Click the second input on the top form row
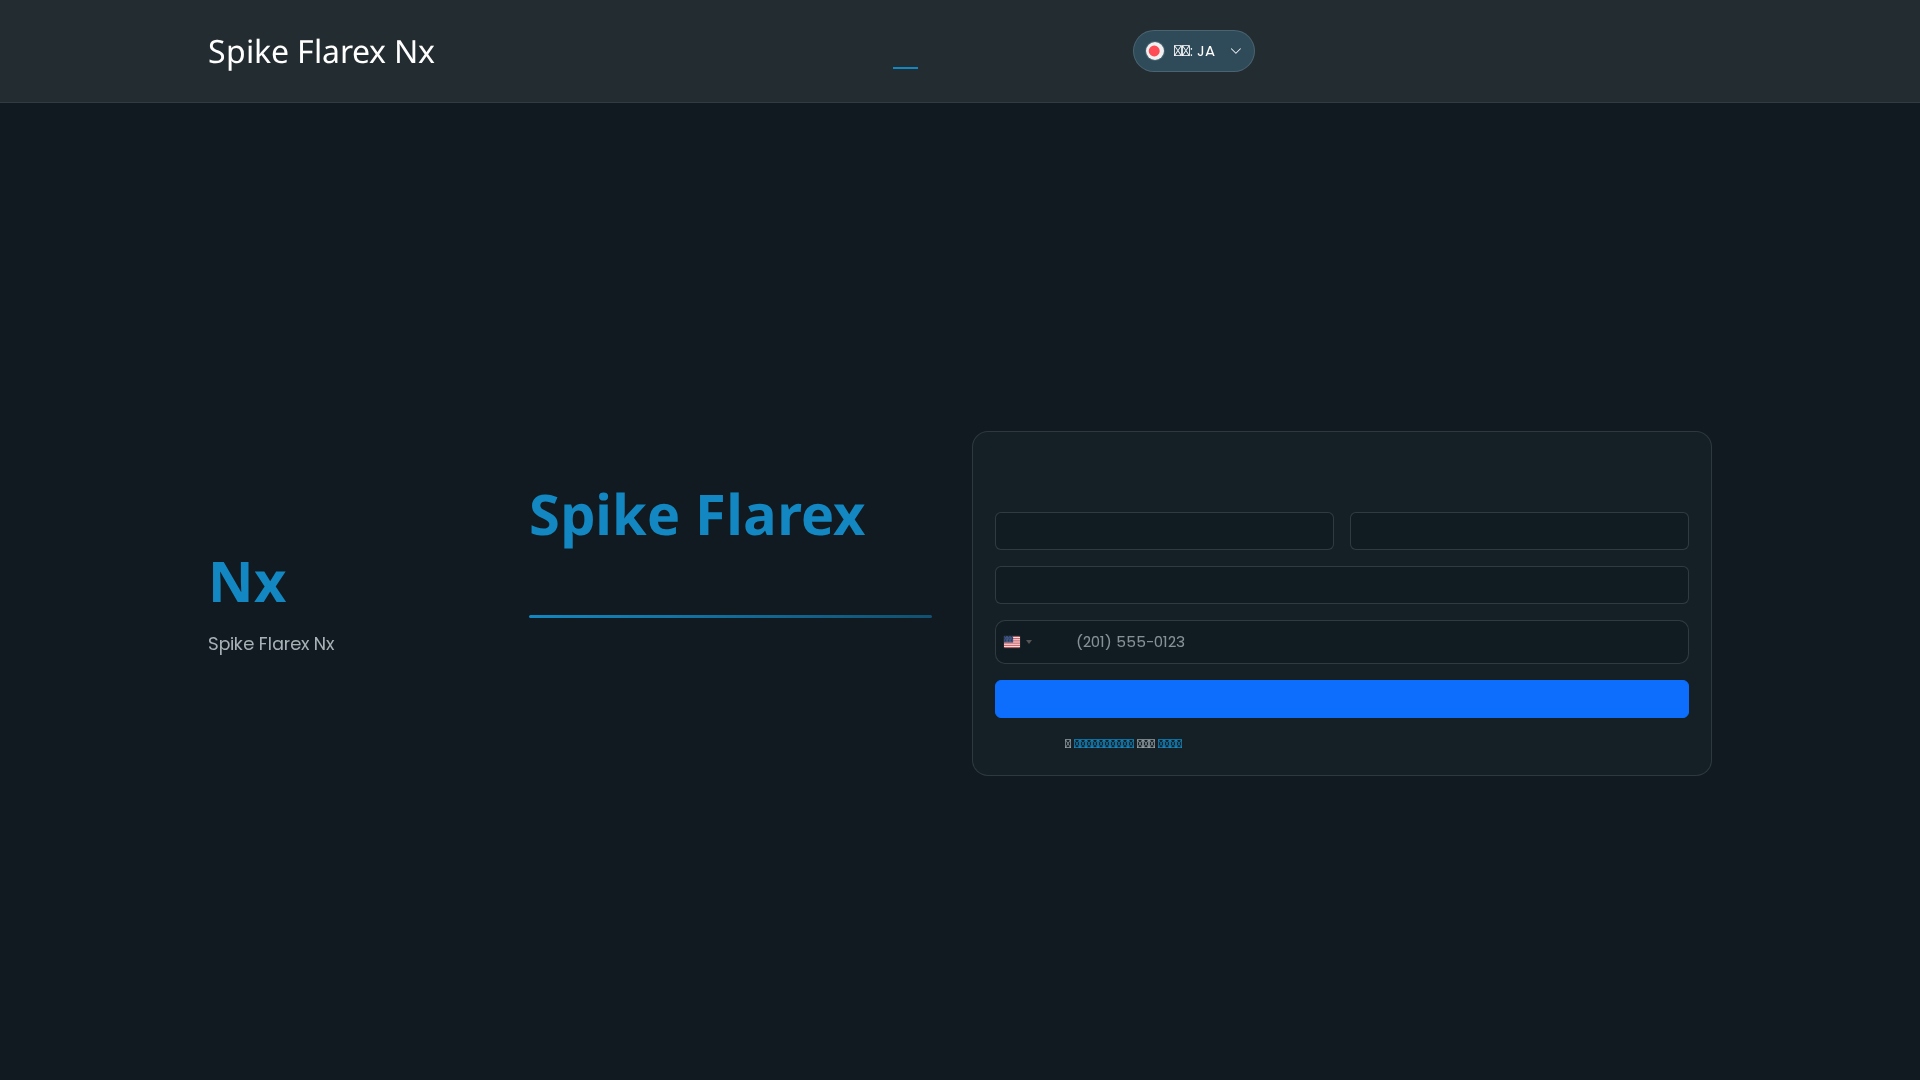Image resolution: width=1920 pixels, height=1080 pixels. tap(1518, 531)
